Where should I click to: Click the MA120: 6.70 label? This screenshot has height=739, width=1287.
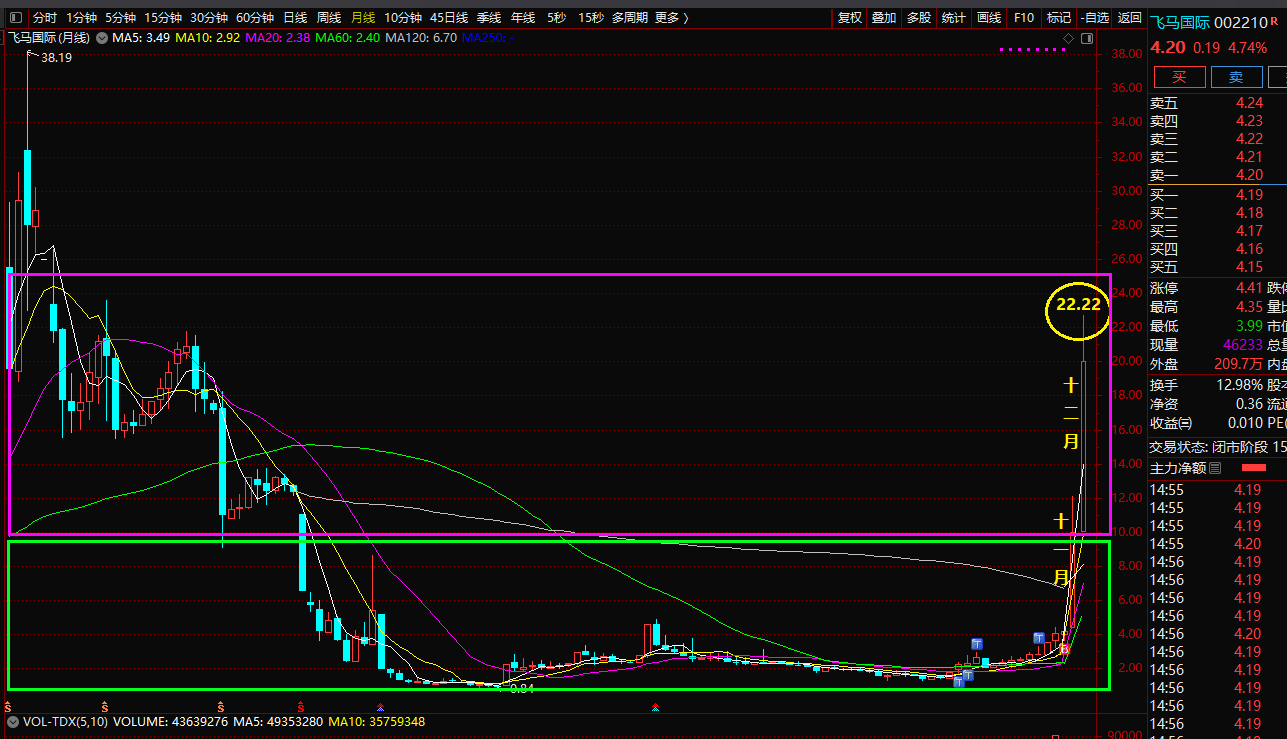click(x=421, y=38)
